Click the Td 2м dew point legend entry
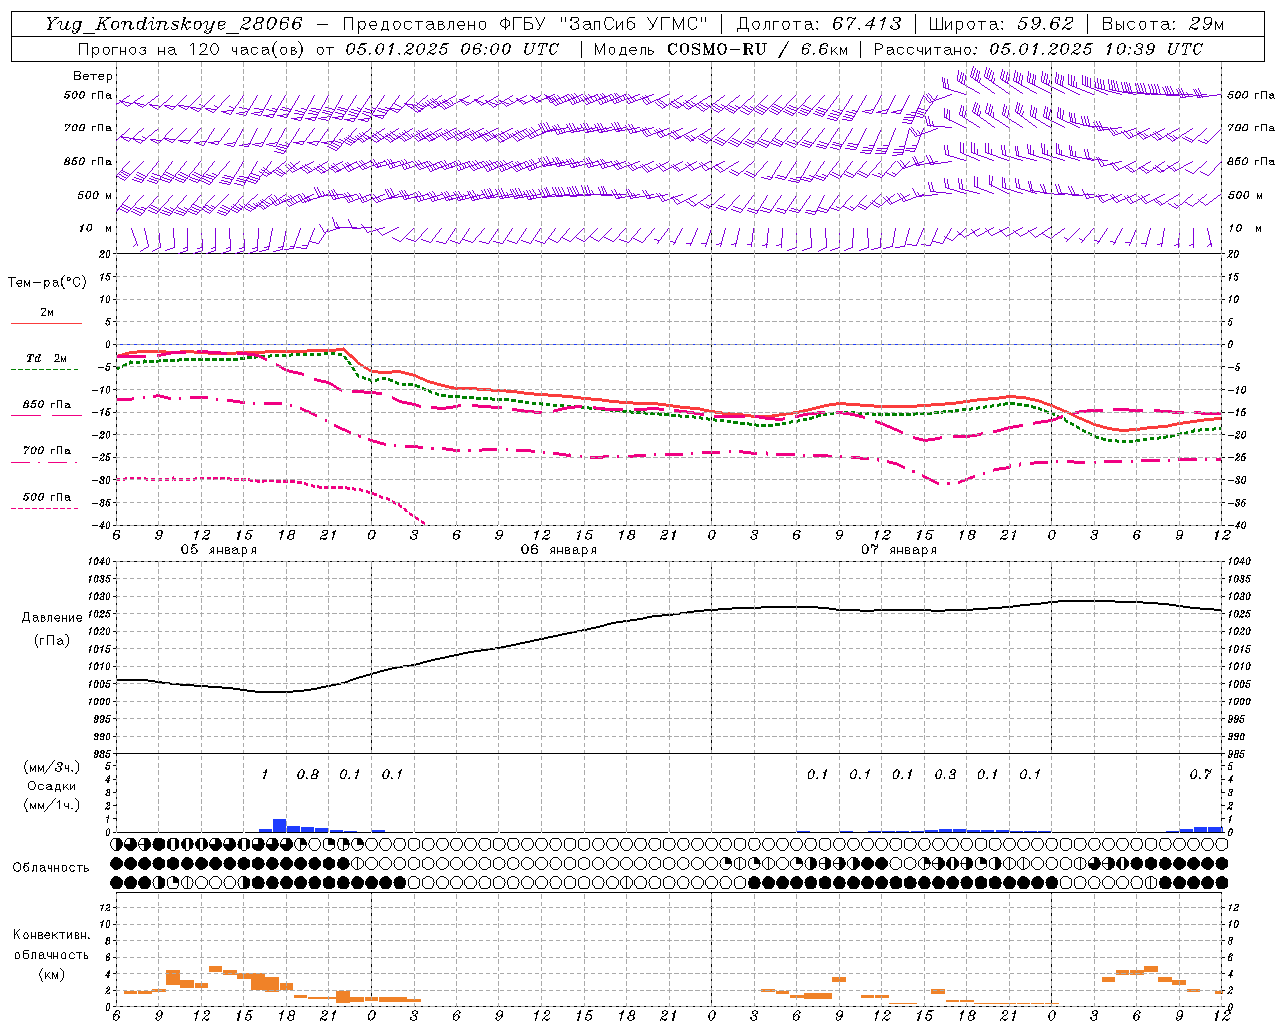Image resolution: width=1280 pixels, height=1024 pixels. click(x=47, y=358)
